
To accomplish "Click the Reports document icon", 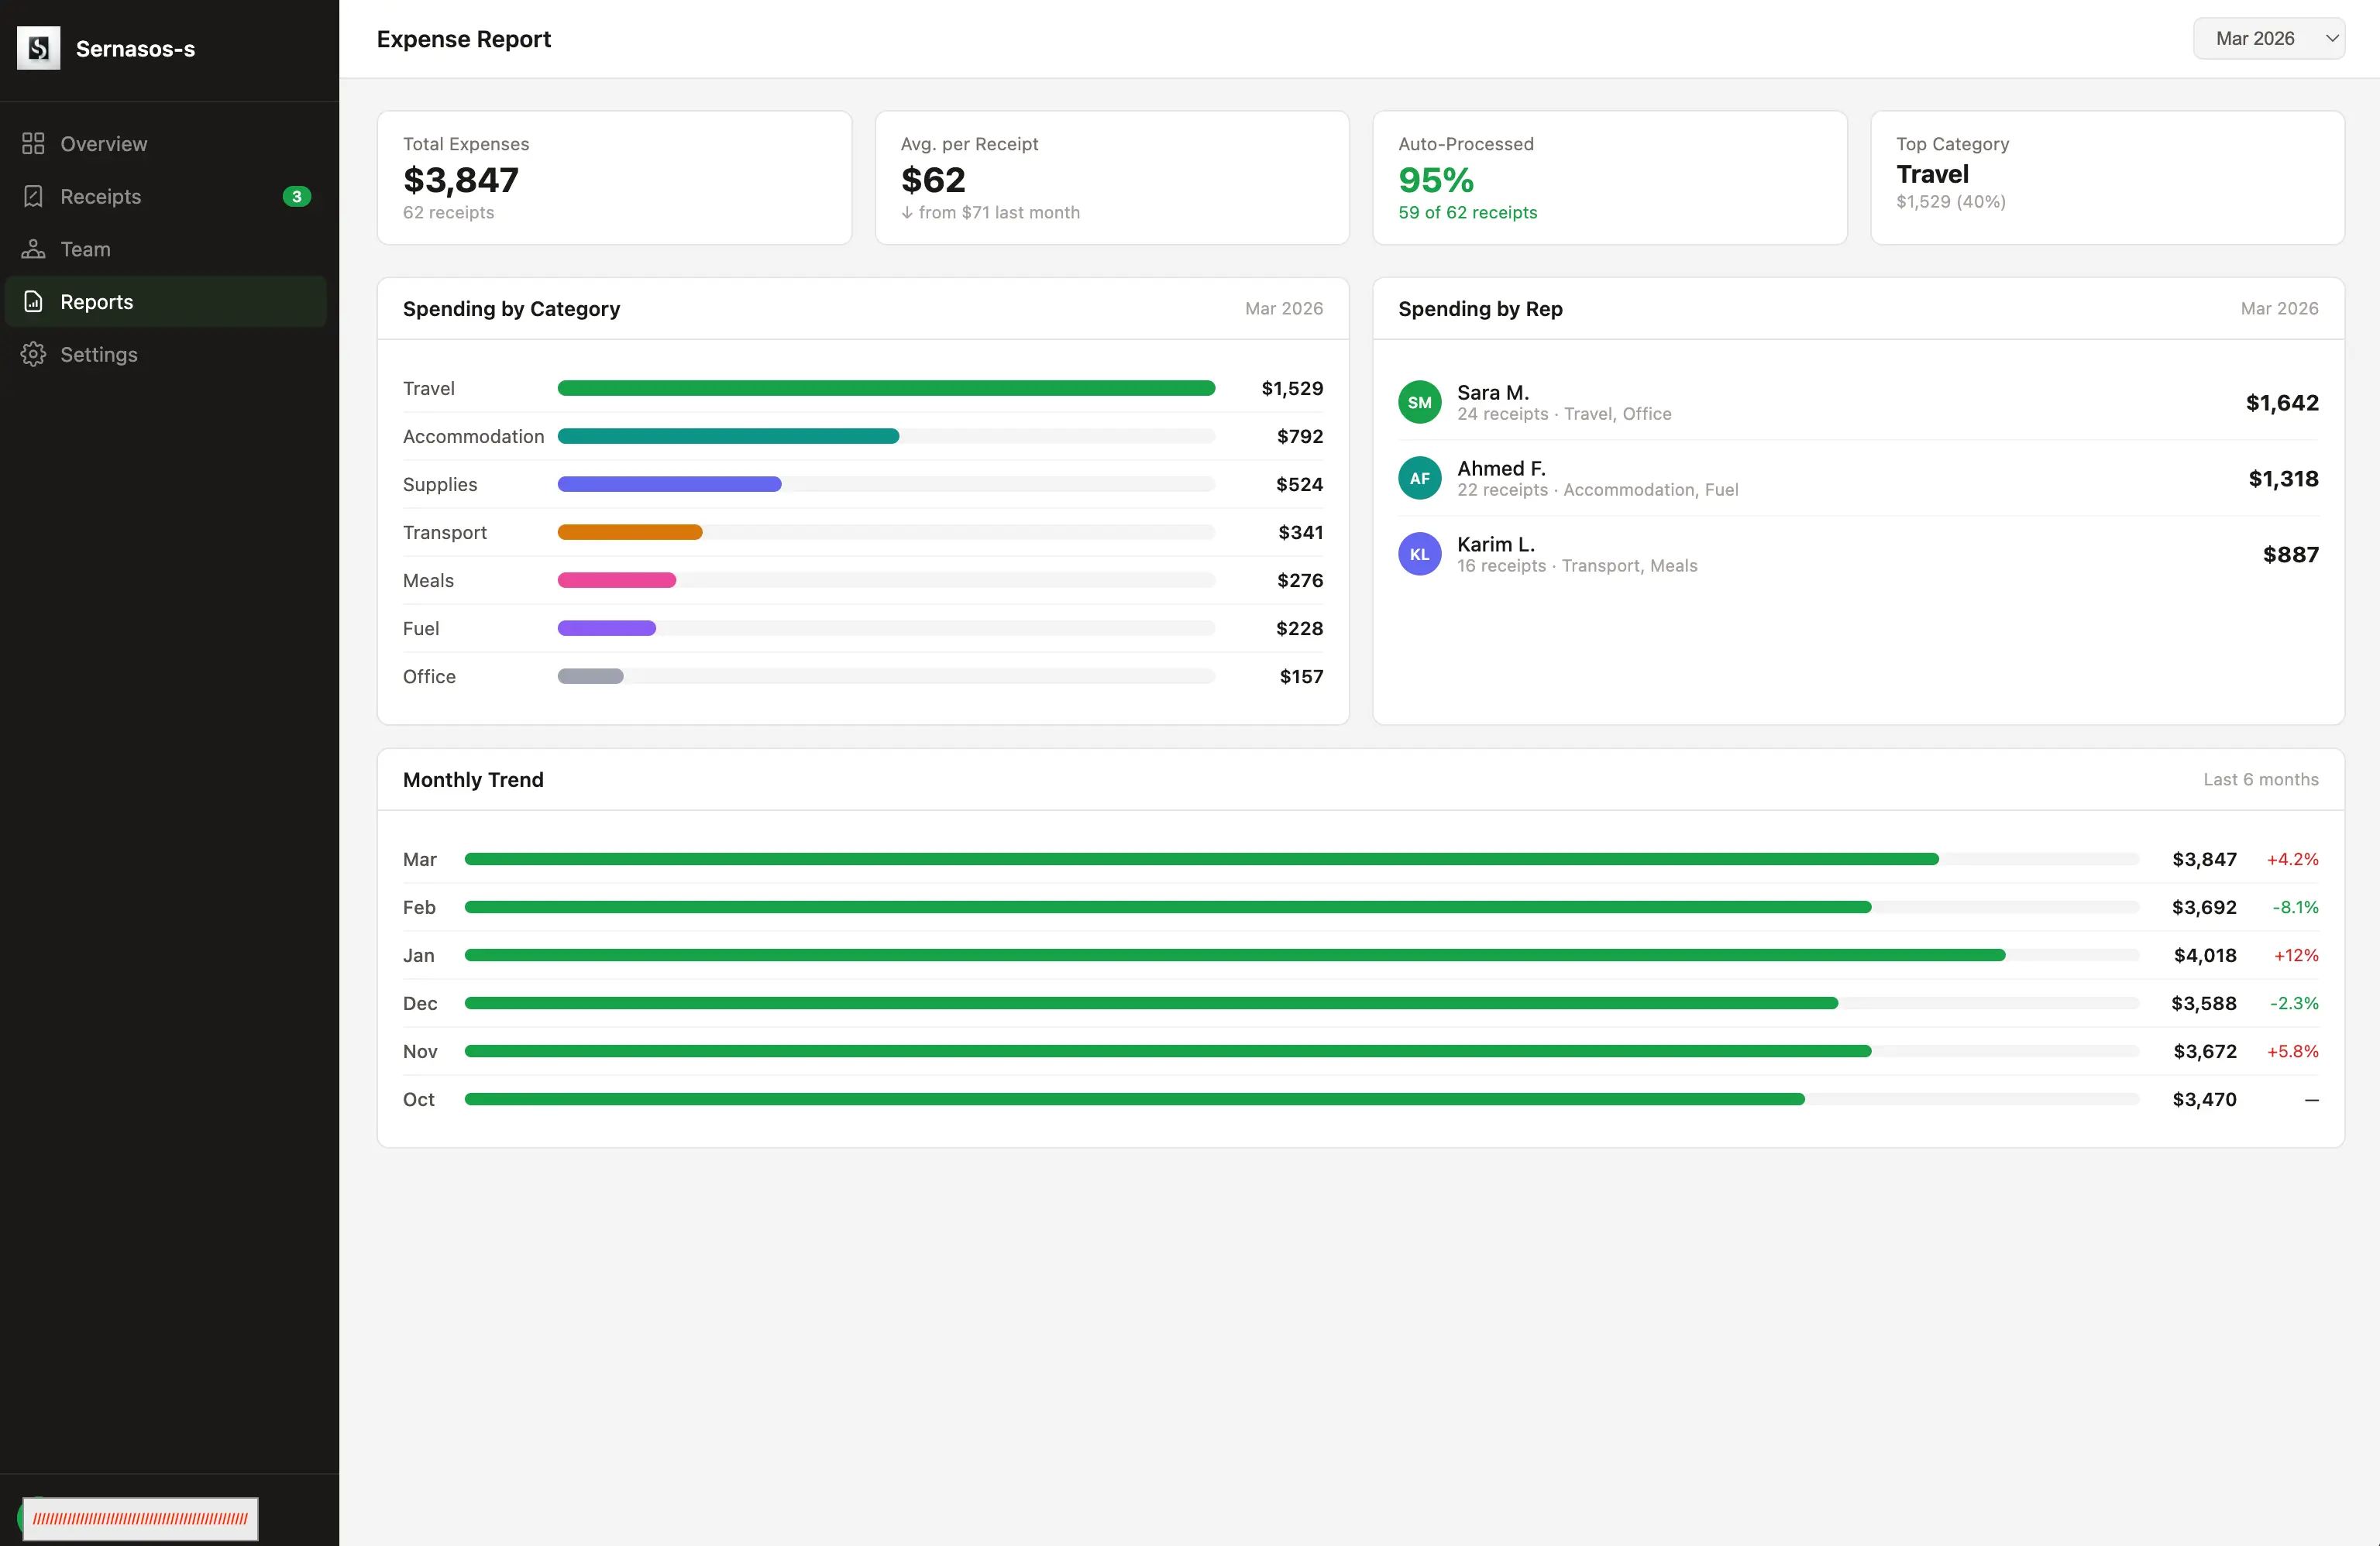I will tap(33, 301).
